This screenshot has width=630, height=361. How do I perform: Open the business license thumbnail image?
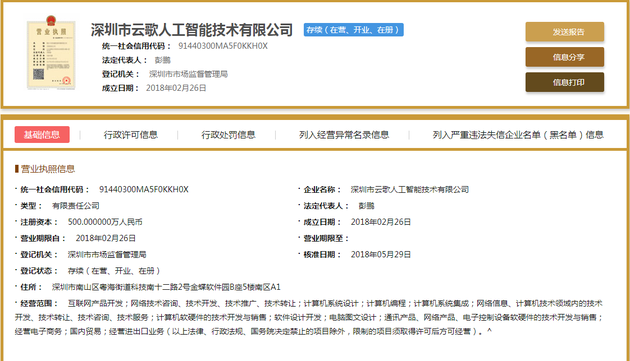(x=51, y=53)
